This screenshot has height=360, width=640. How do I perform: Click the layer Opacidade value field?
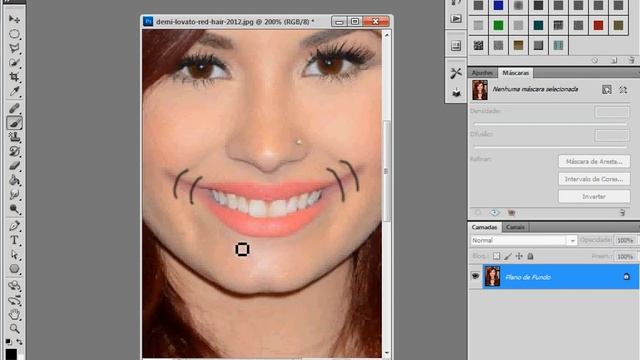point(625,240)
